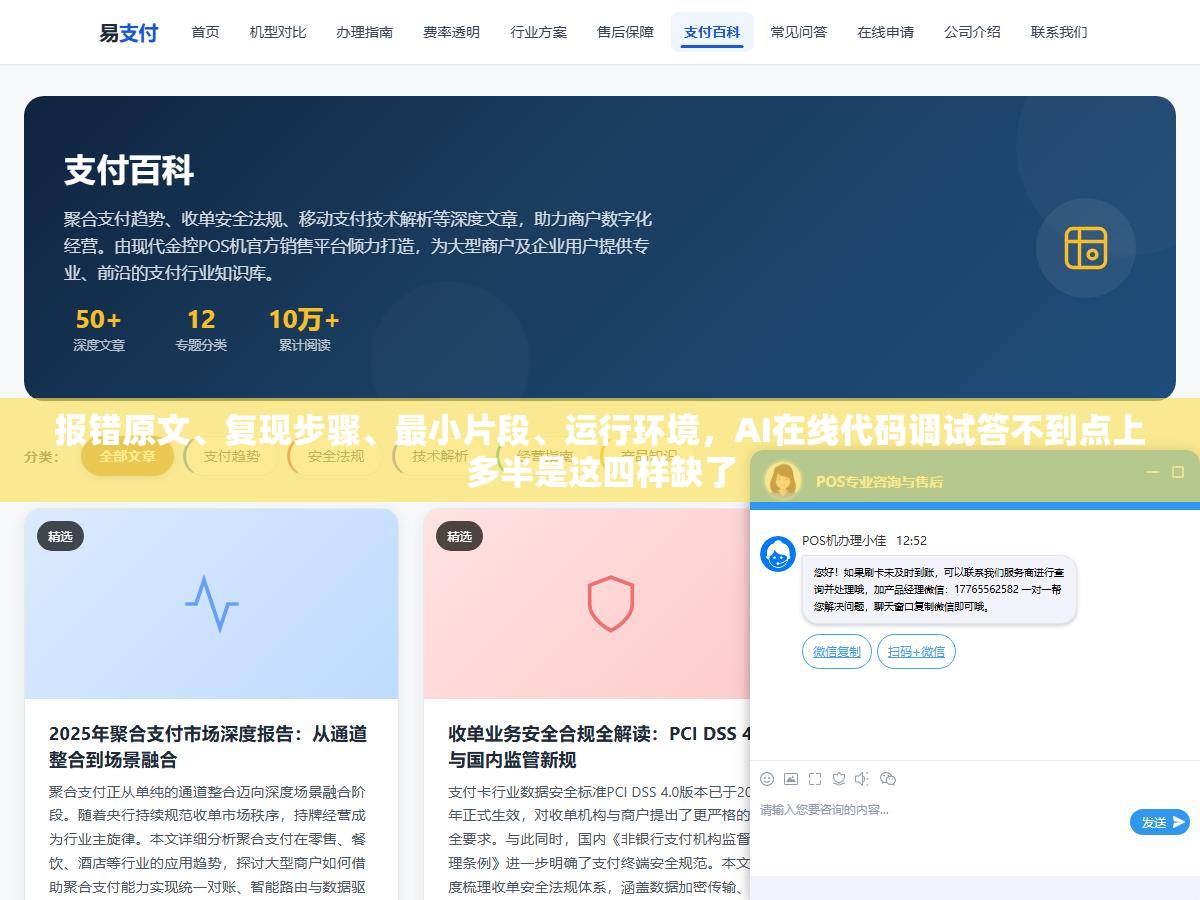Screen dimensions: 1200x900
Task: Click the screenshot capture icon in chat
Action: coord(815,778)
